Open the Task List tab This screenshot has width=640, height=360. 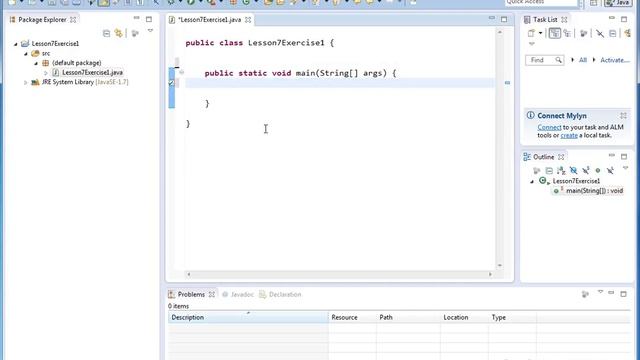point(545,20)
